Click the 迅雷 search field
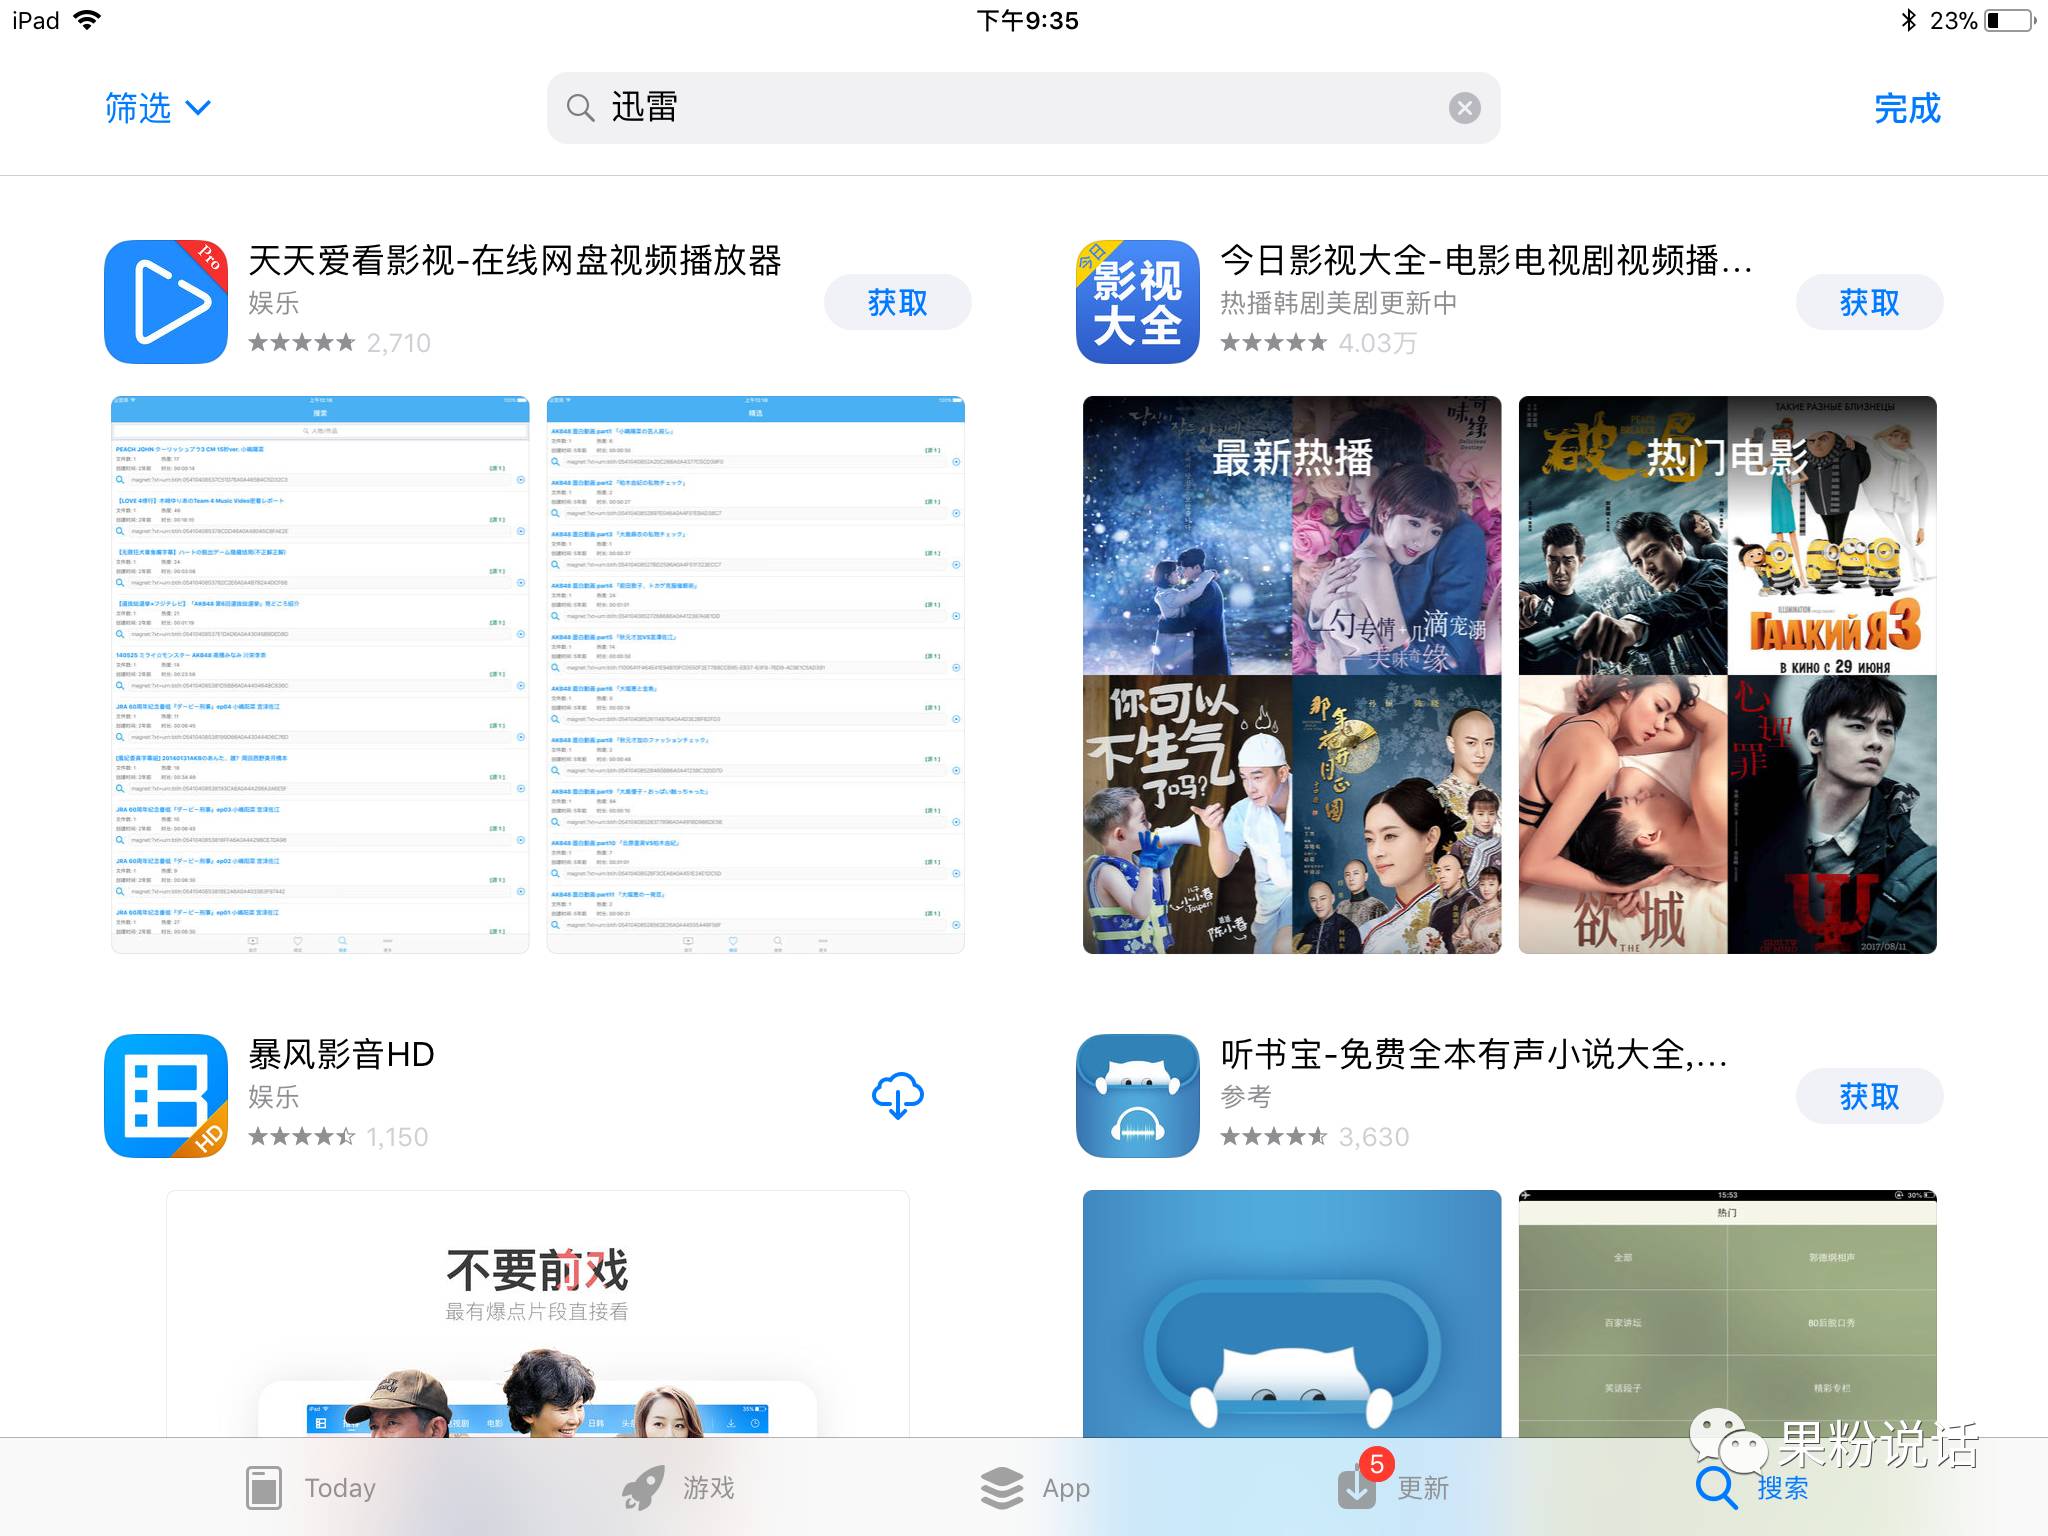Screen dimensions: 2048x1536 pos(1023,108)
